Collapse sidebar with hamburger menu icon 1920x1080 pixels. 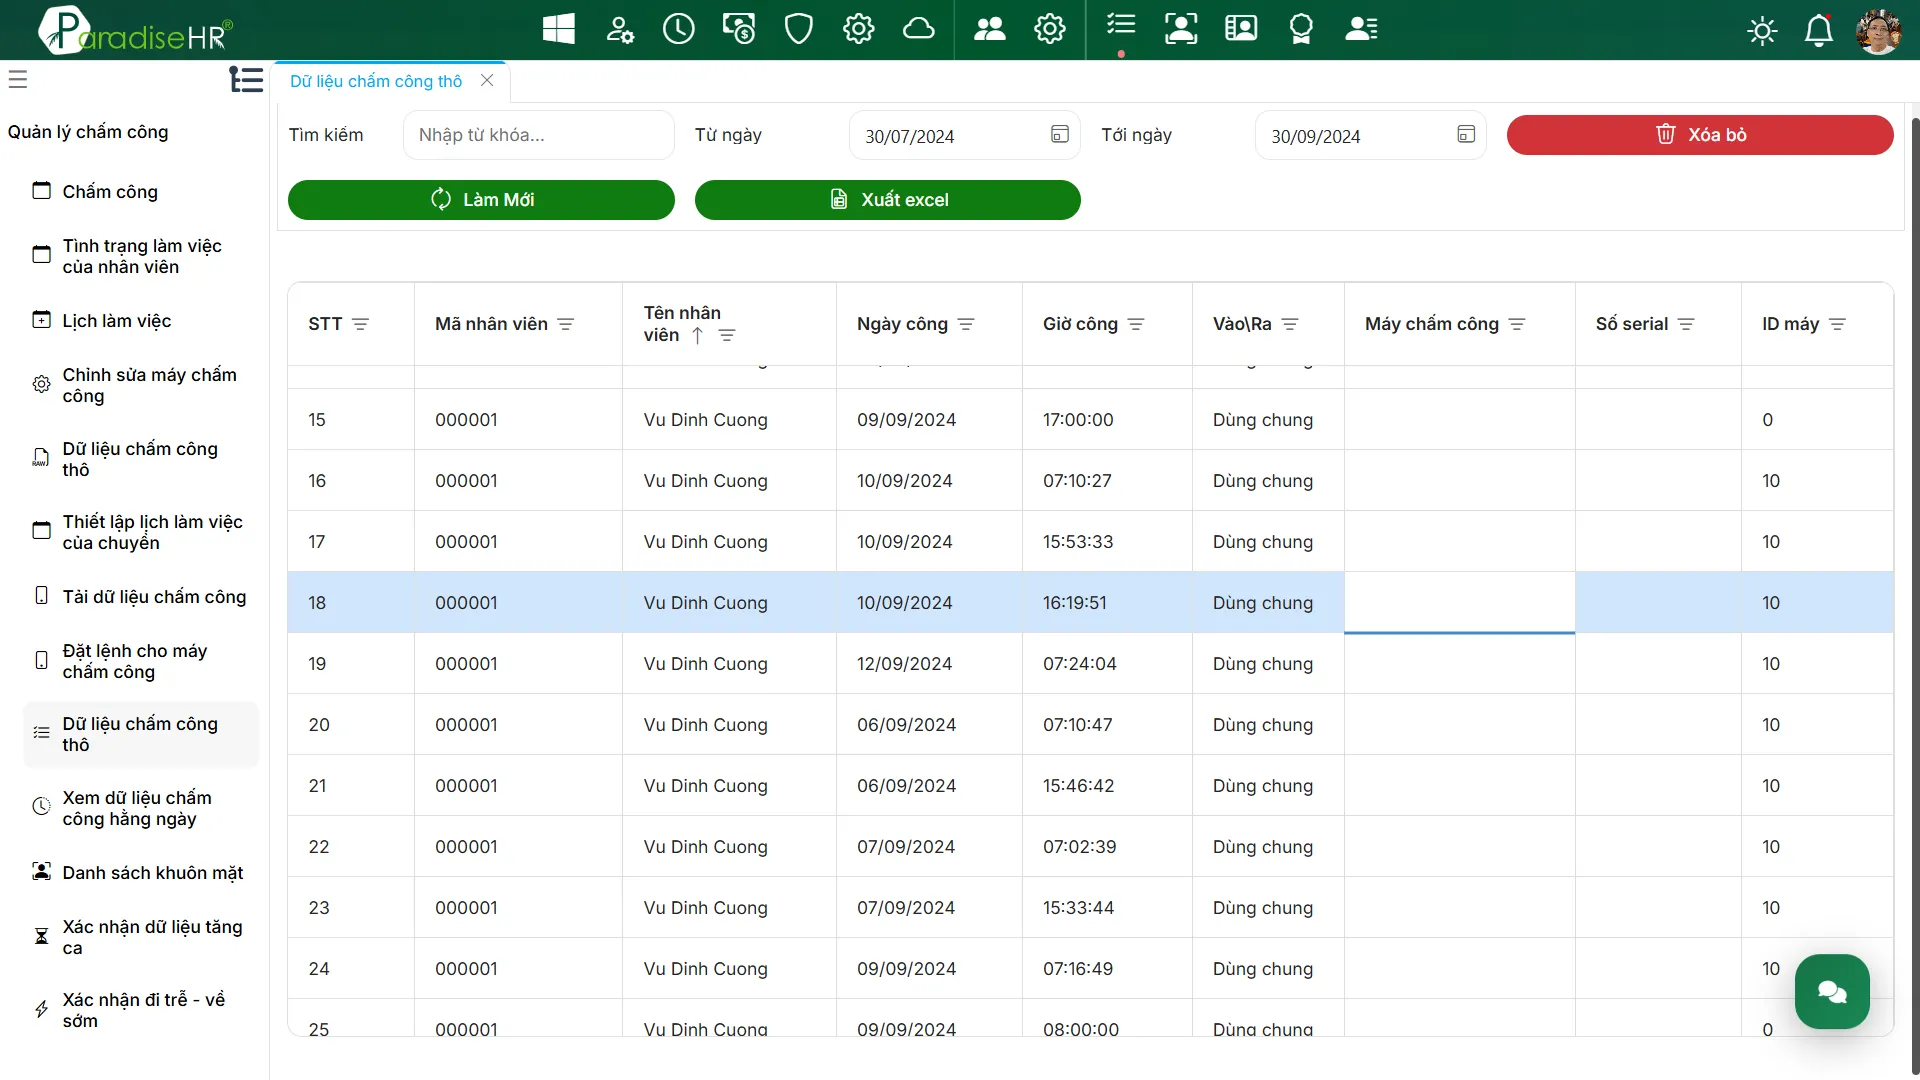[18, 79]
